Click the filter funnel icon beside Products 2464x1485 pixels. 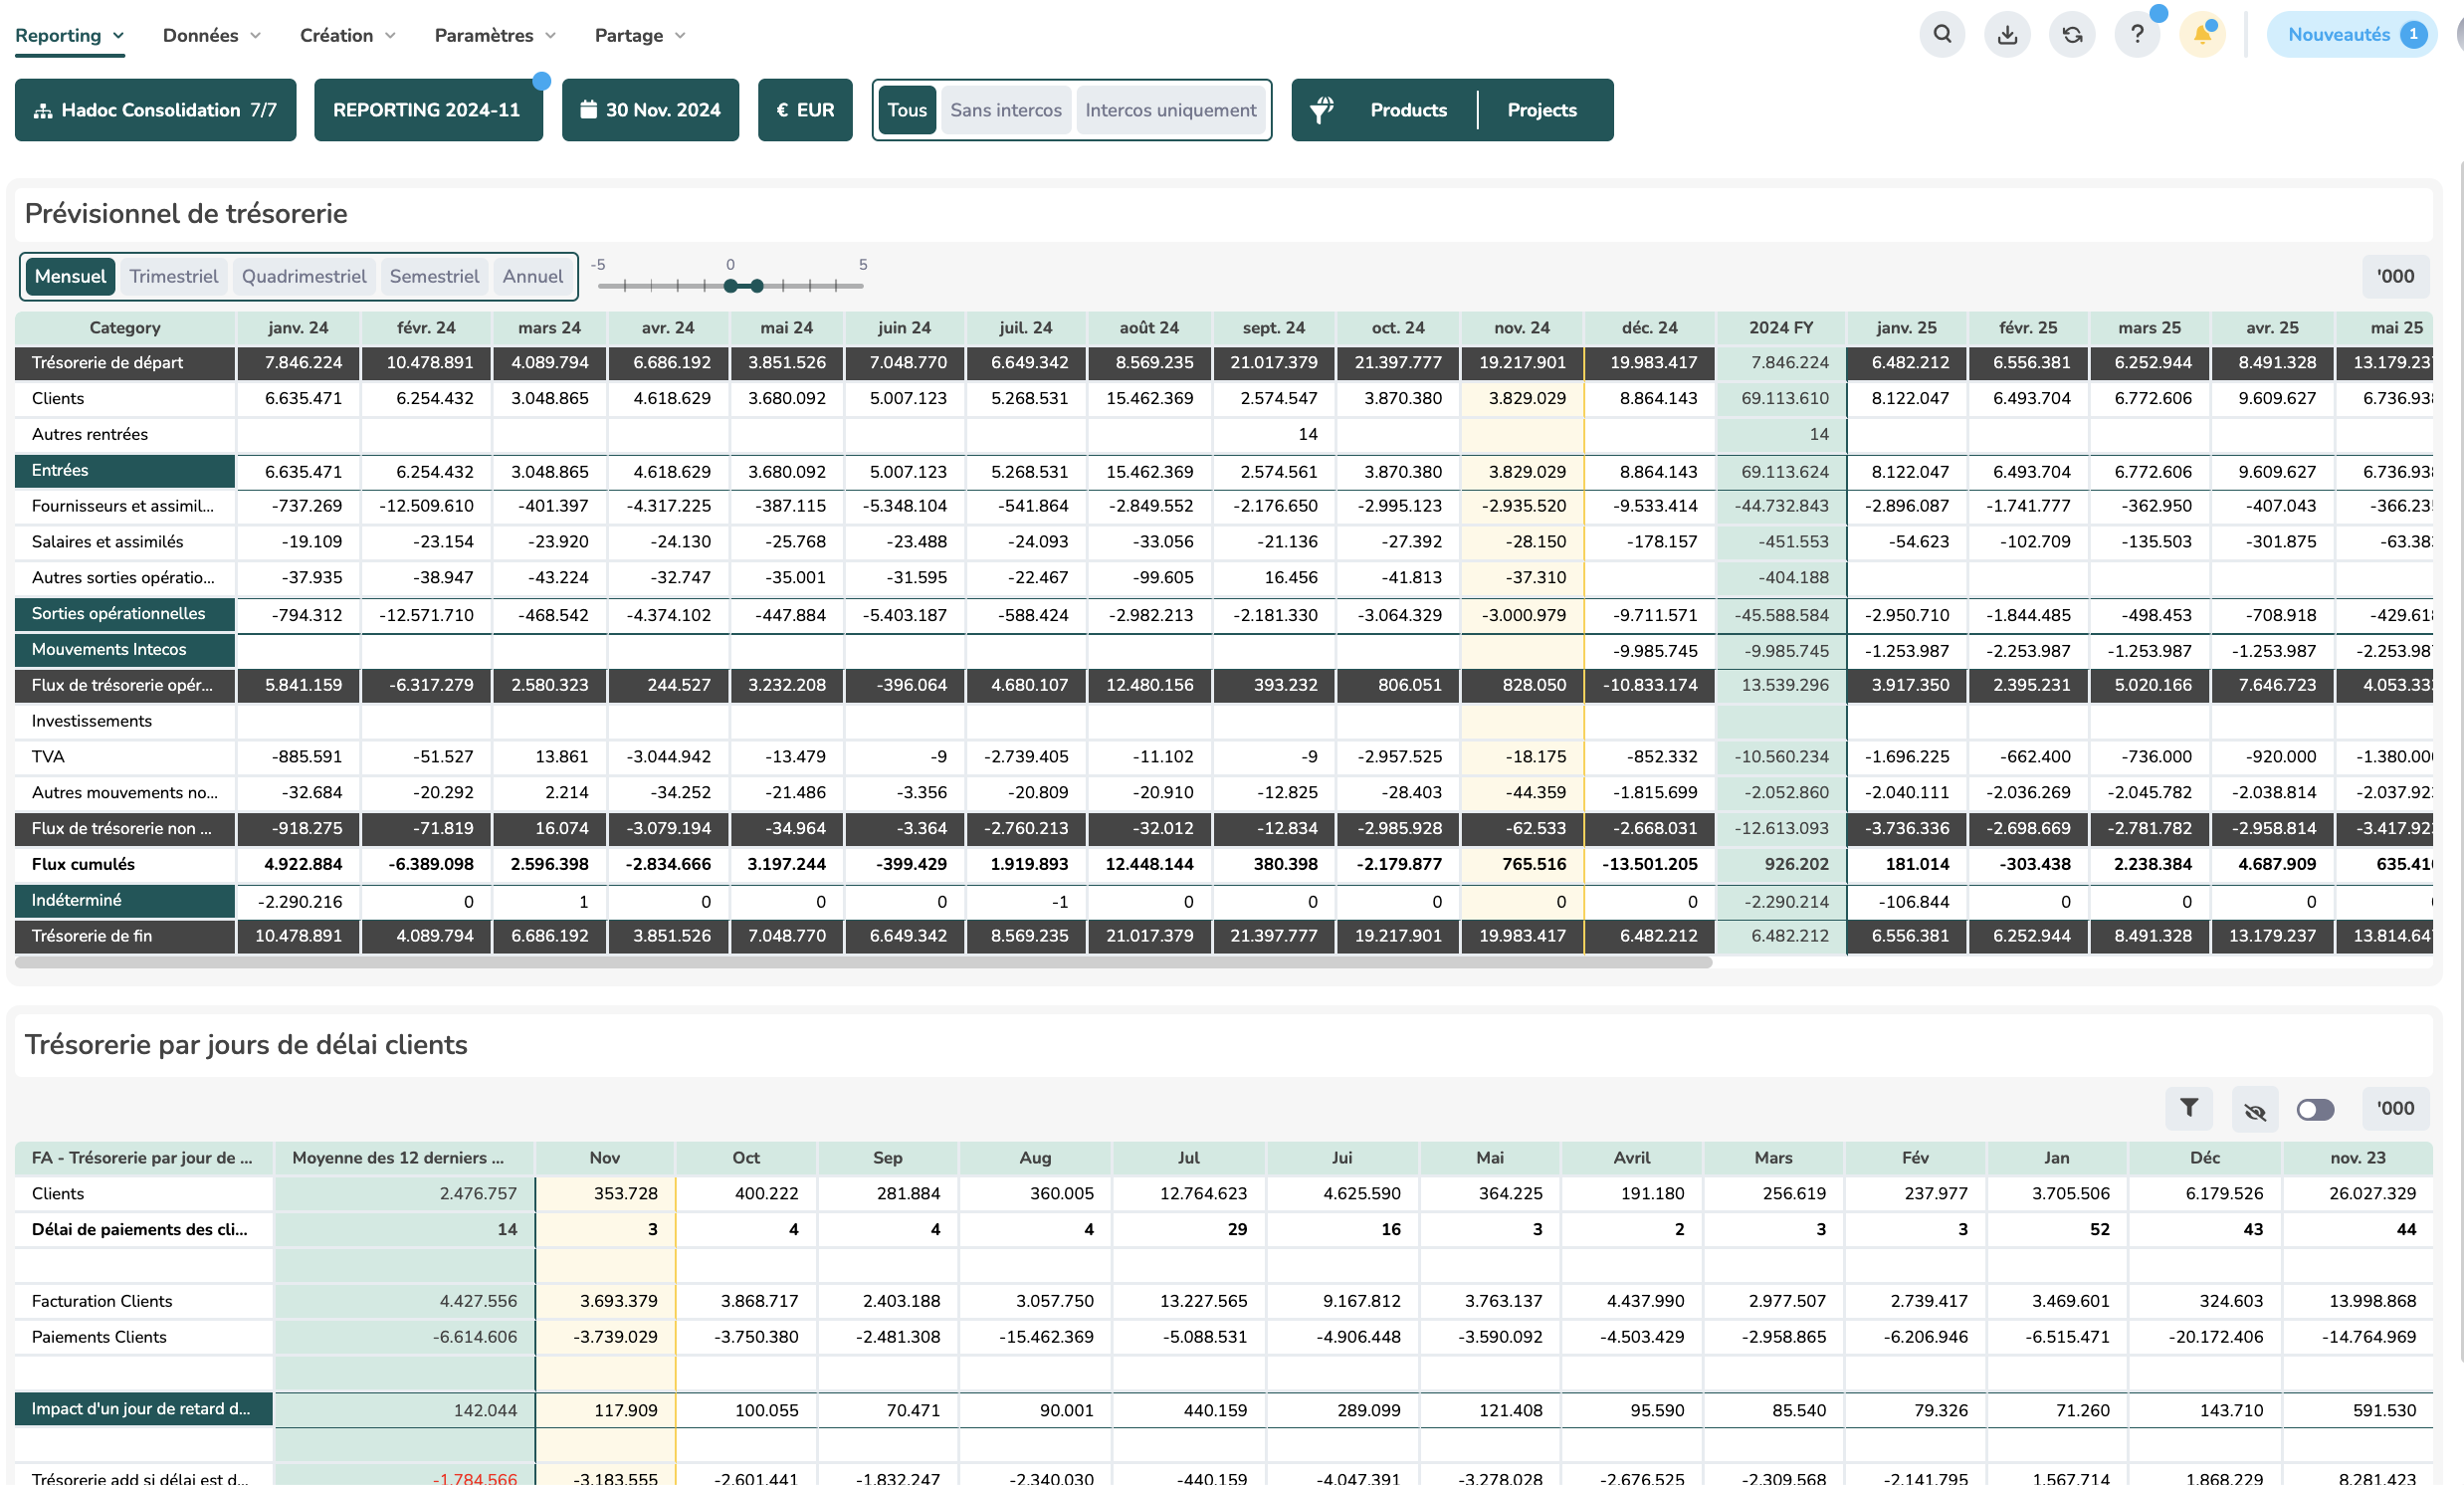pos(1321,110)
